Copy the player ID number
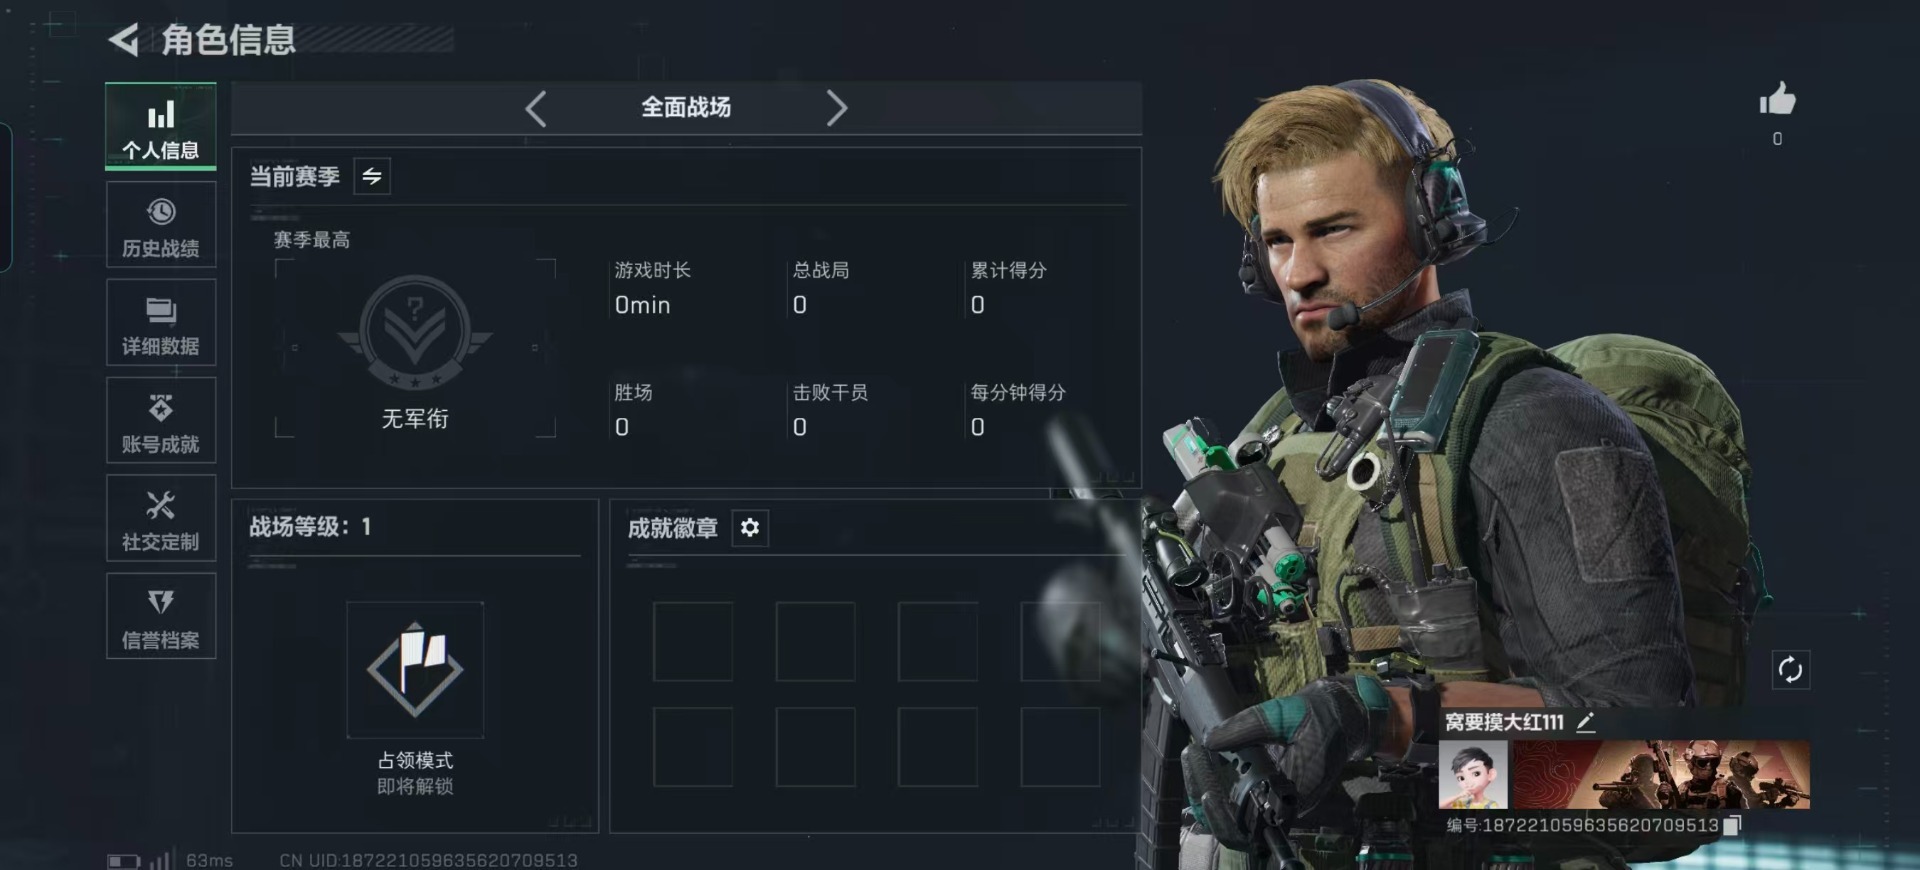Viewport: 1920px width, 870px height. 1733,825
